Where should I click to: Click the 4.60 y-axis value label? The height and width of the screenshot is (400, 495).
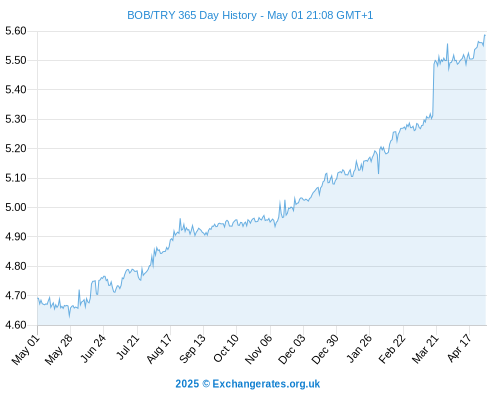click(x=16, y=325)
